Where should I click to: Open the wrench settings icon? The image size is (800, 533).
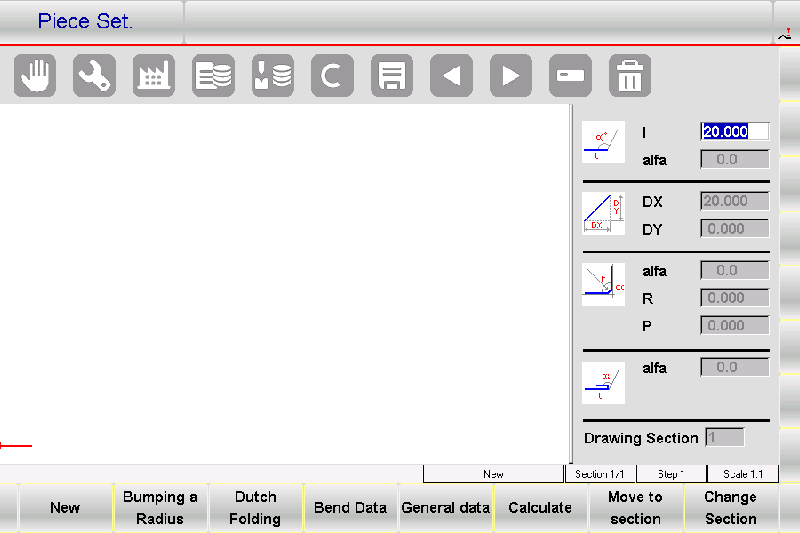pos(94,75)
